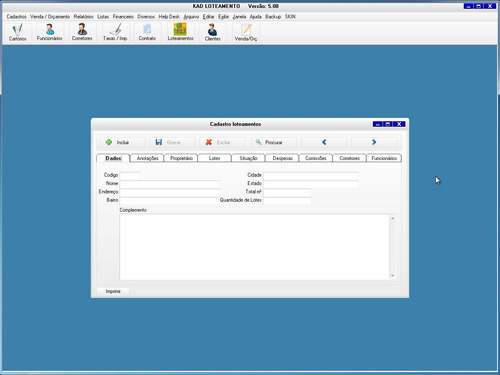Go to previous record with left arrow
500x375 pixels.
click(x=324, y=142)
